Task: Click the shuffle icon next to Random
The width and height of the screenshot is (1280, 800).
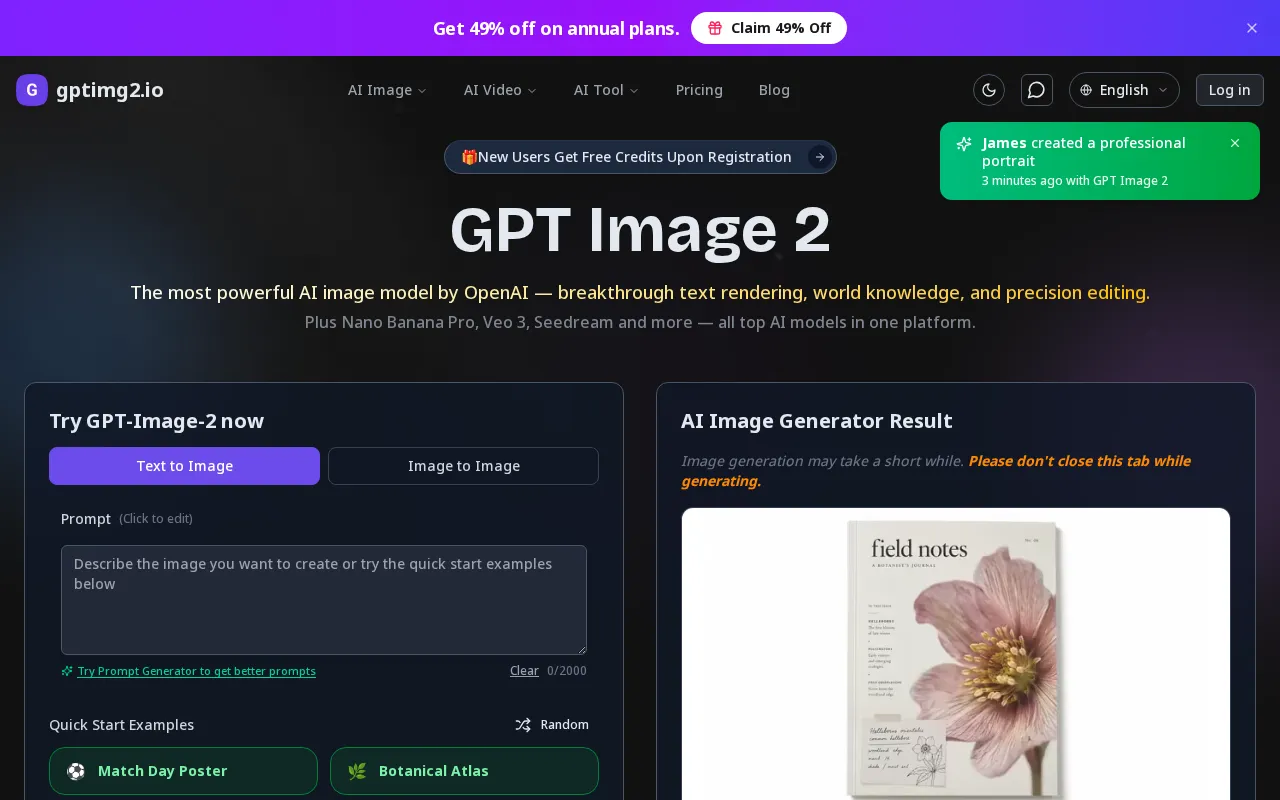Action: (x=523, y=725)
